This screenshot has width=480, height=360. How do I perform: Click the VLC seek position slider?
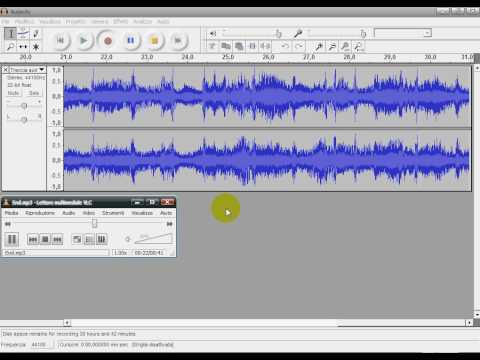89,224
